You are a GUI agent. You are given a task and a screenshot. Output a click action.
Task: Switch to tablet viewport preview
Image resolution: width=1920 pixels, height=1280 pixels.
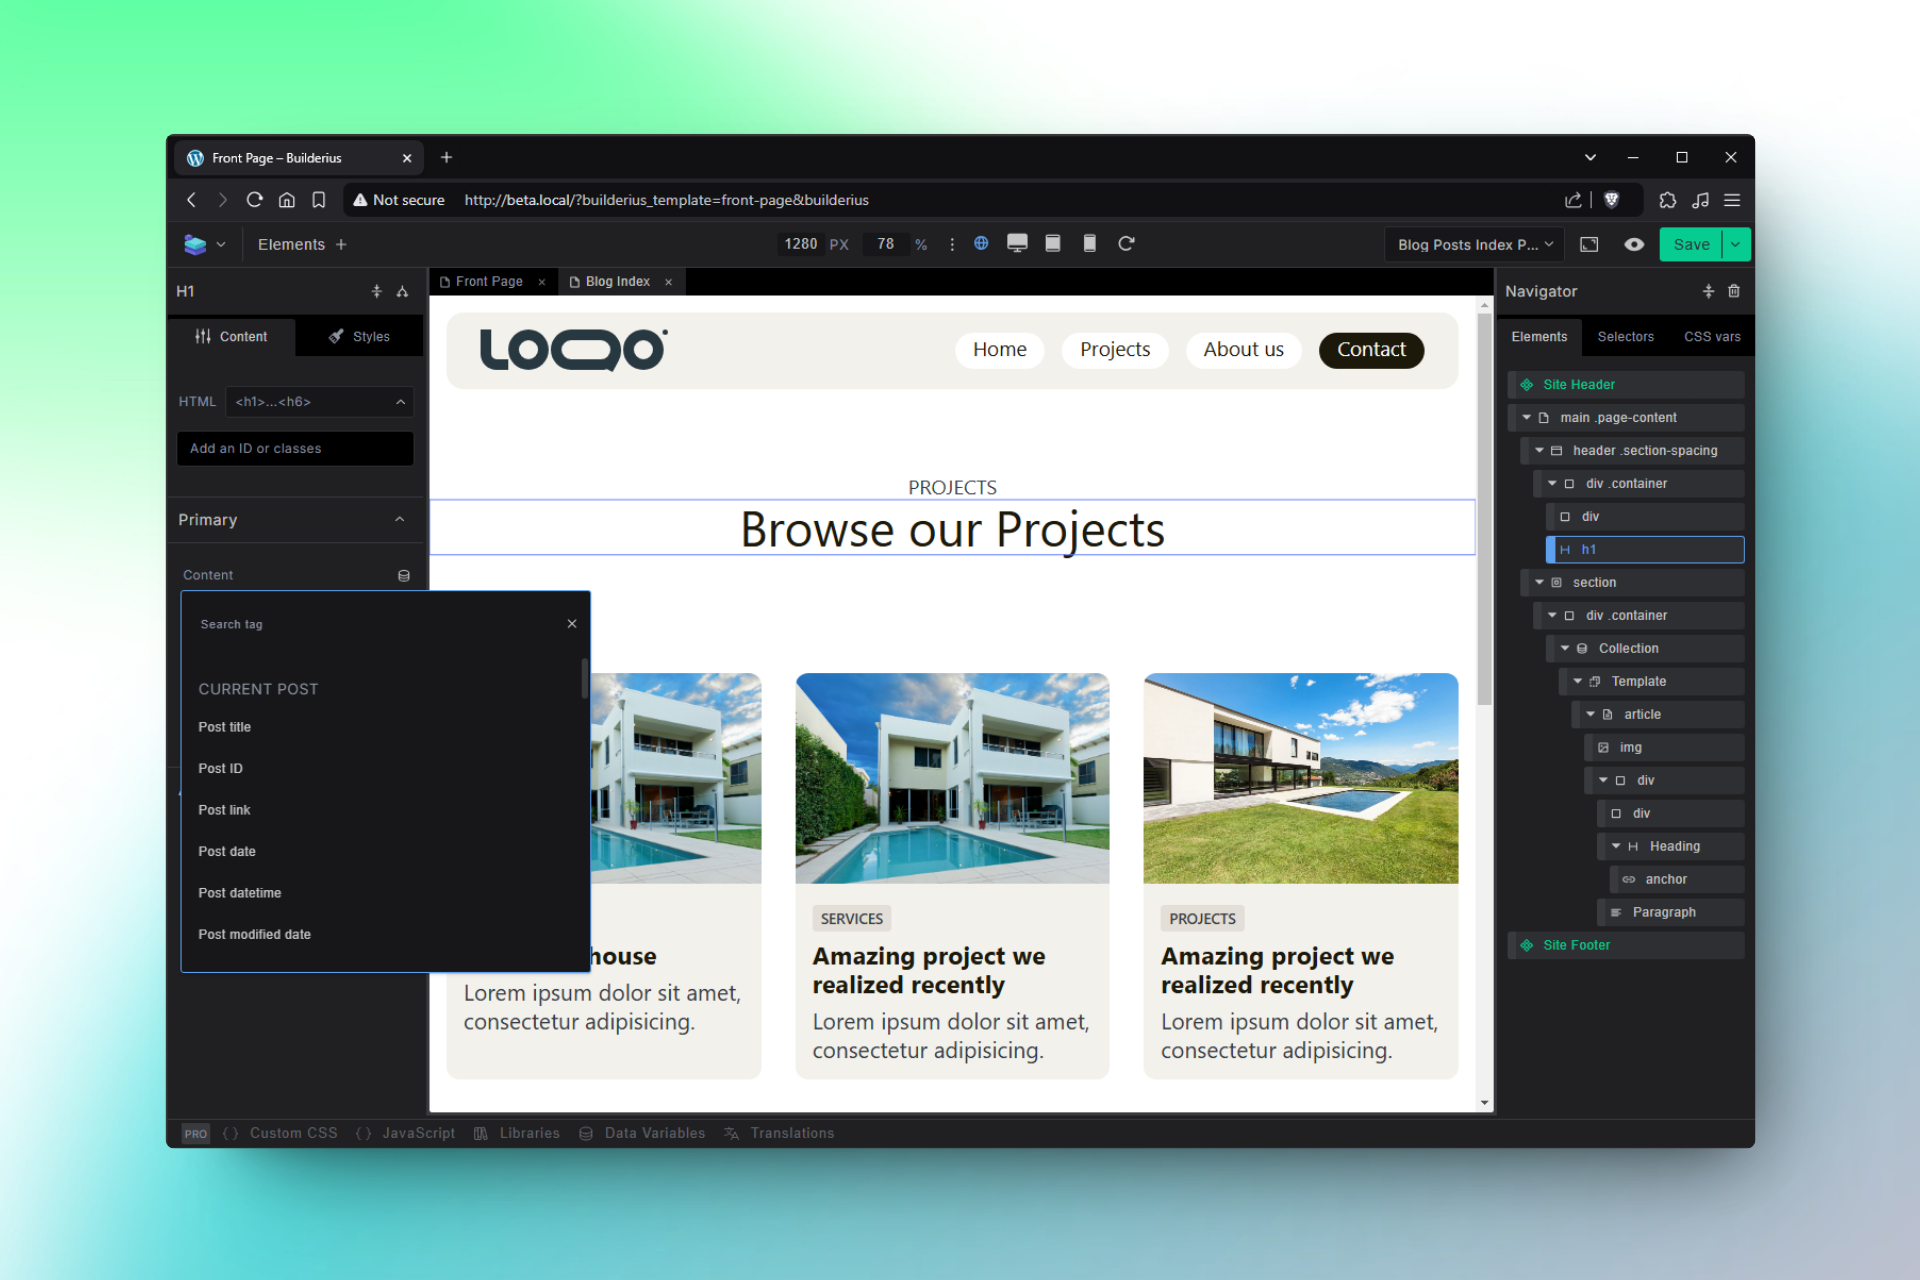coord(1053,243)
